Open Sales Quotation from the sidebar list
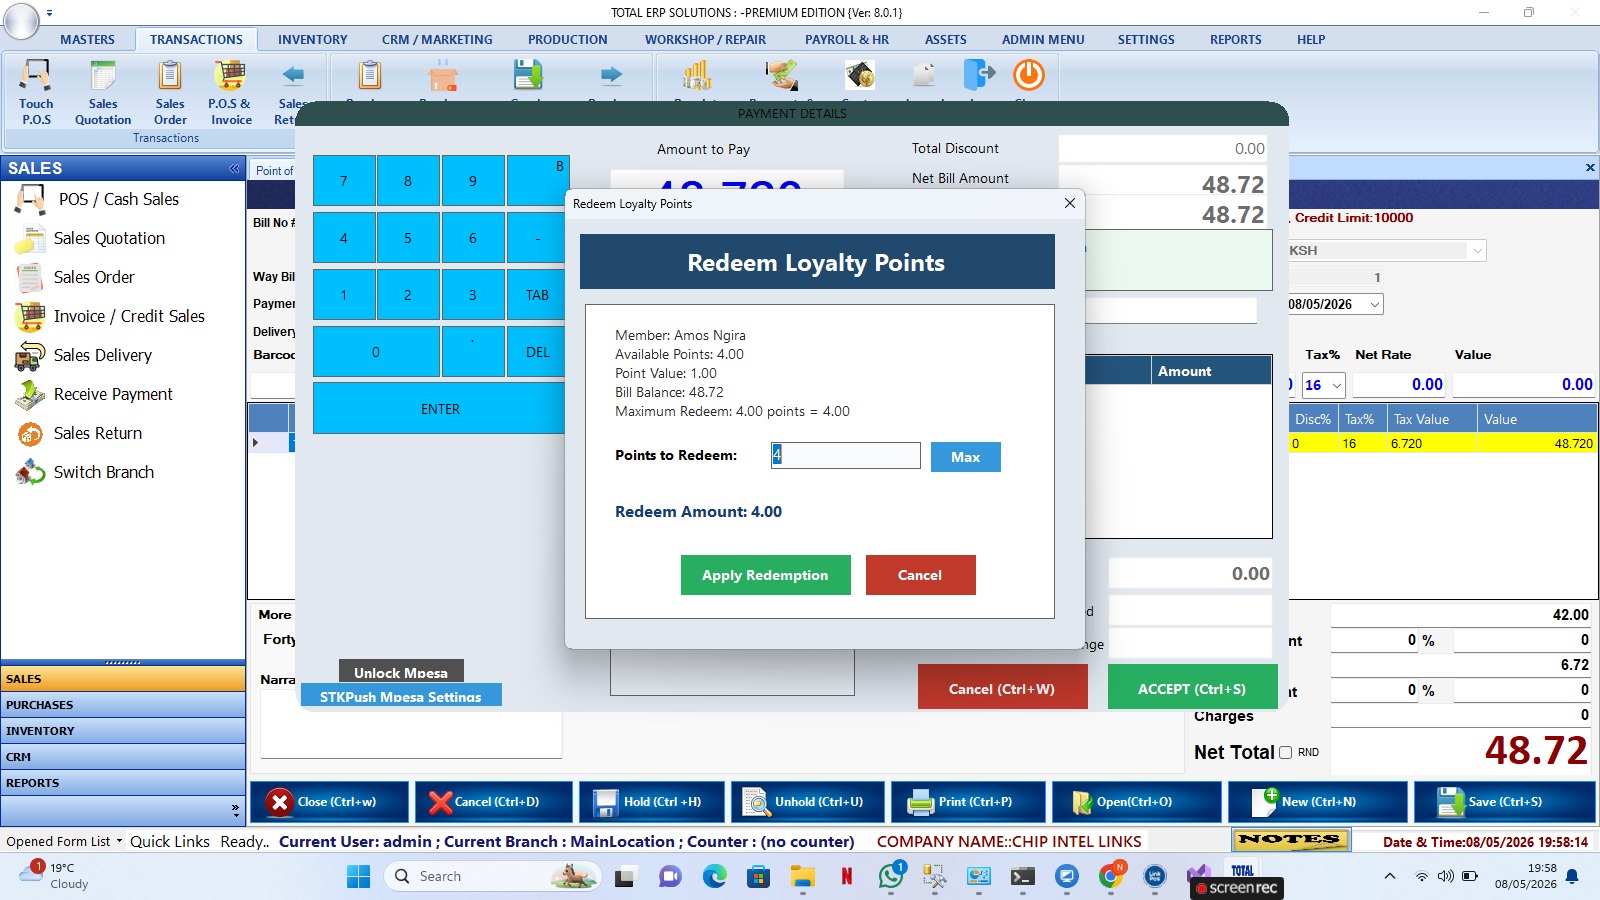 pyautogui.click(x=109, y=238)
